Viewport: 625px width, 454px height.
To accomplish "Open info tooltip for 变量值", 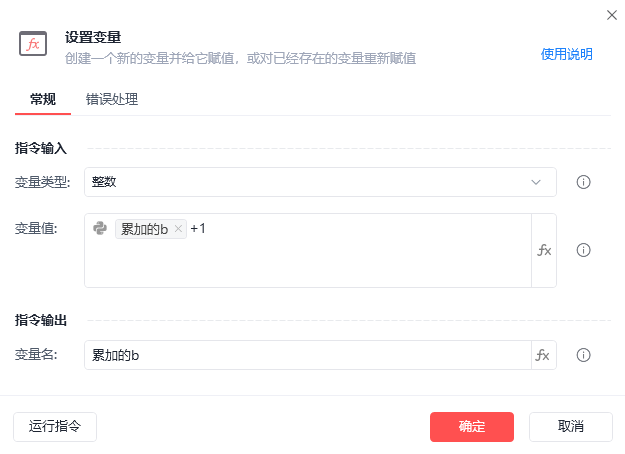I will [584, 250].
